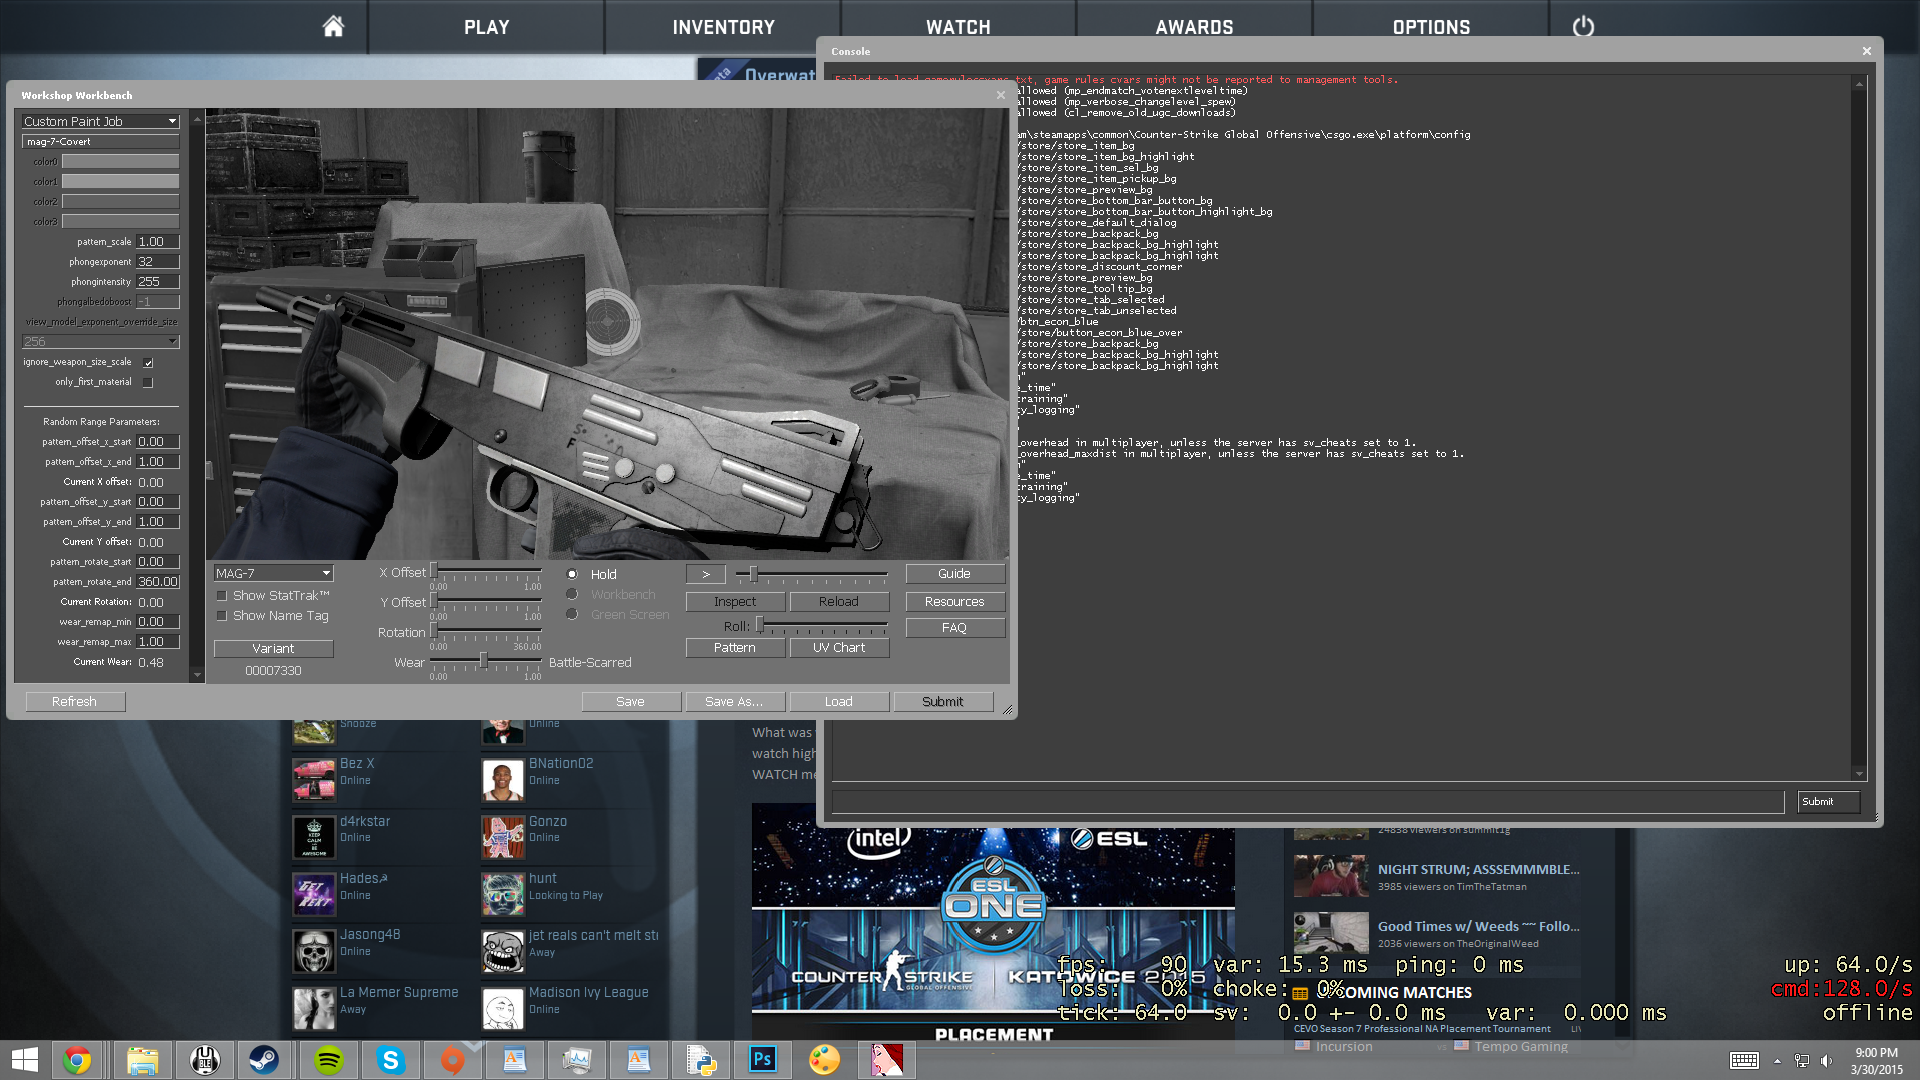Open the view model exponent 256 dropdown
The width and height of the screenshot is (1920, 1080).
[x=100, y=341]
